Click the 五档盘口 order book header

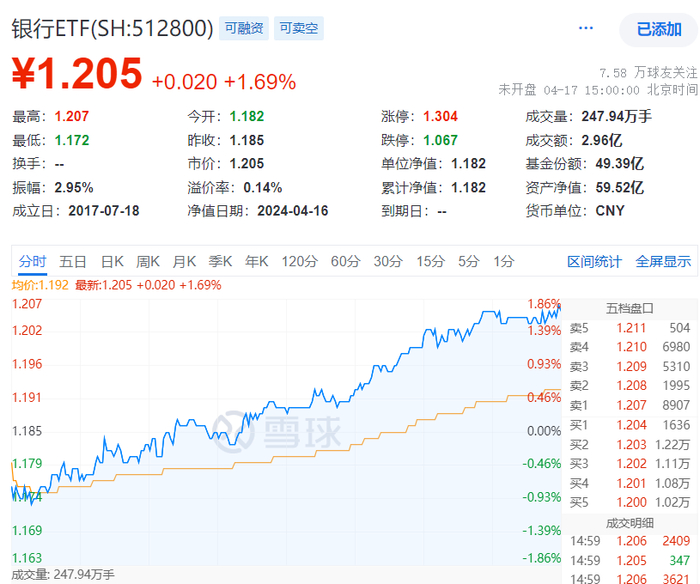click(629, 308)
